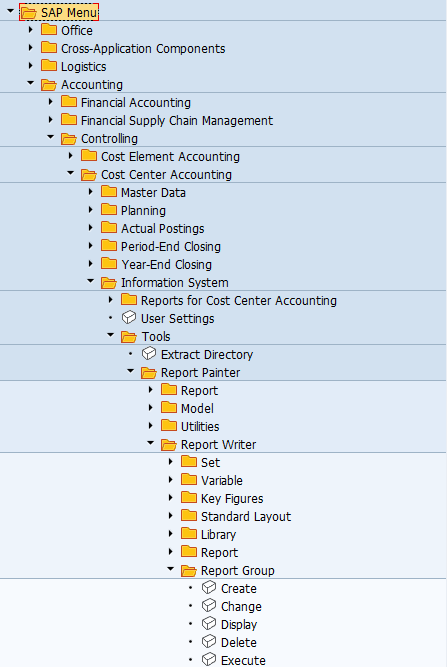This screenshot has height=667, width=447.
Task: Select the Report Group label
Action: coord(237,570)
